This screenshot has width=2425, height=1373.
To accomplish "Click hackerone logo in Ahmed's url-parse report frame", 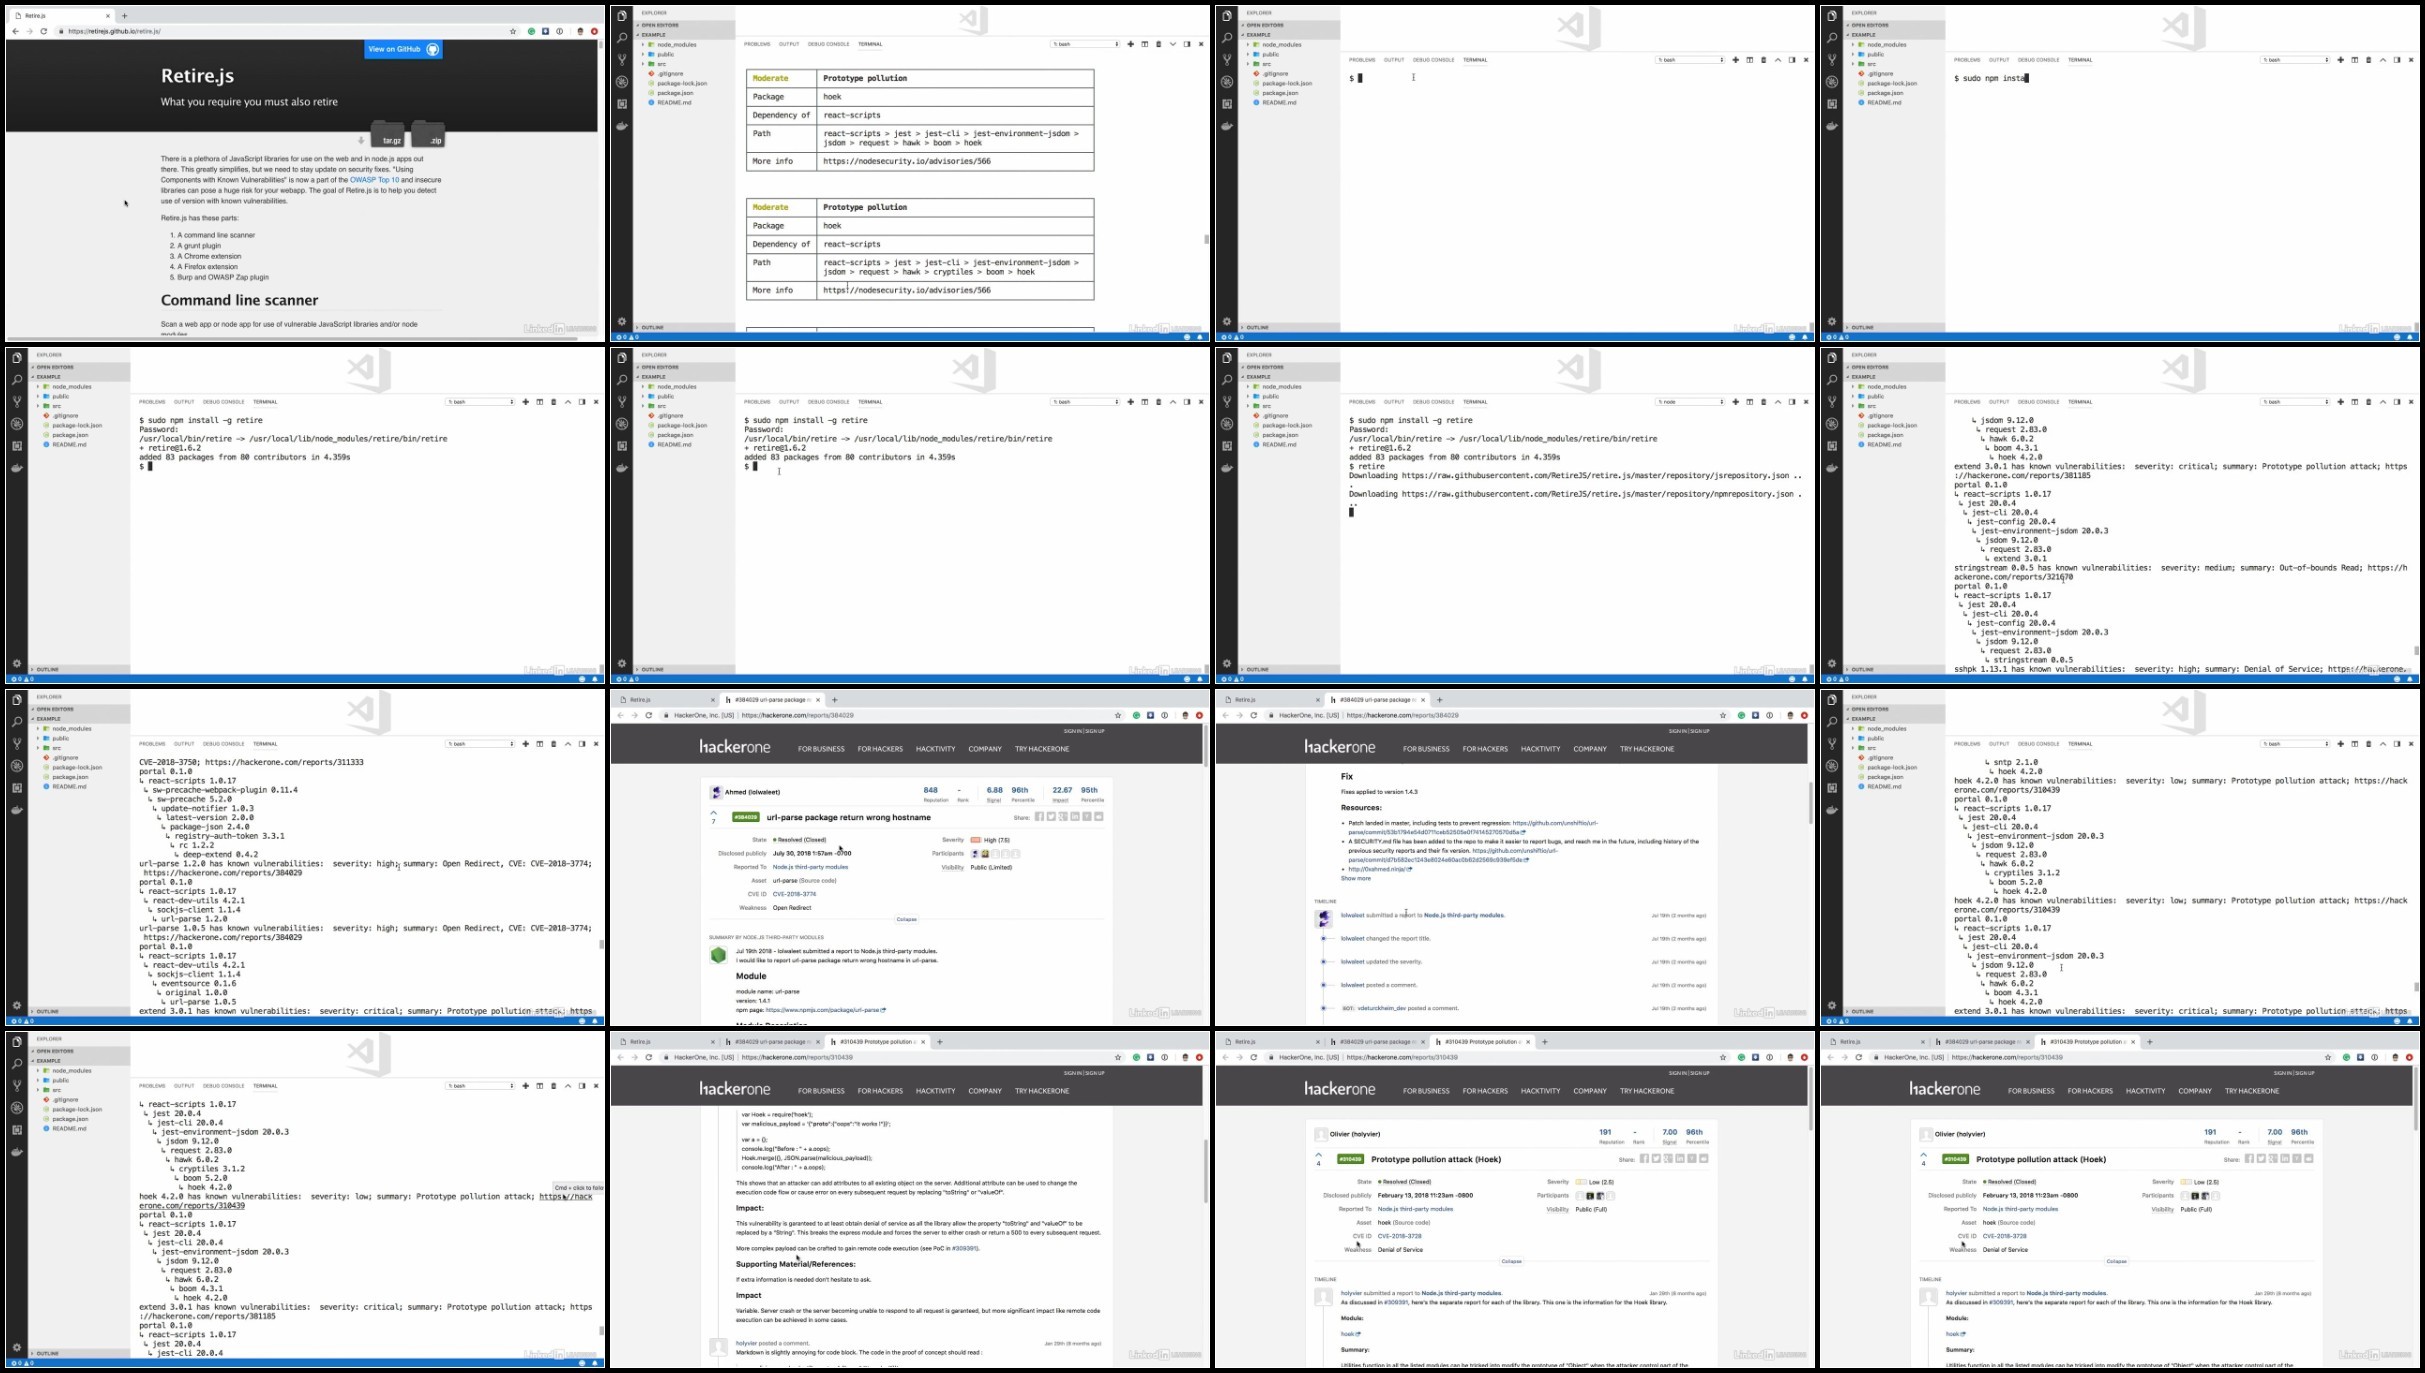I will click(x=735, y=747).
